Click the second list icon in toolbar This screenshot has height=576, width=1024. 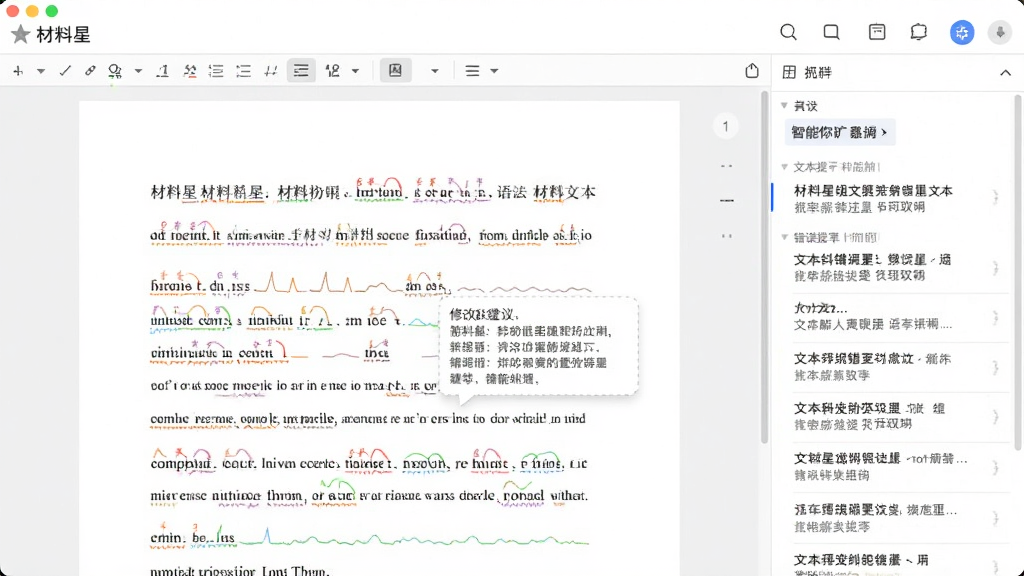[244, 71]
